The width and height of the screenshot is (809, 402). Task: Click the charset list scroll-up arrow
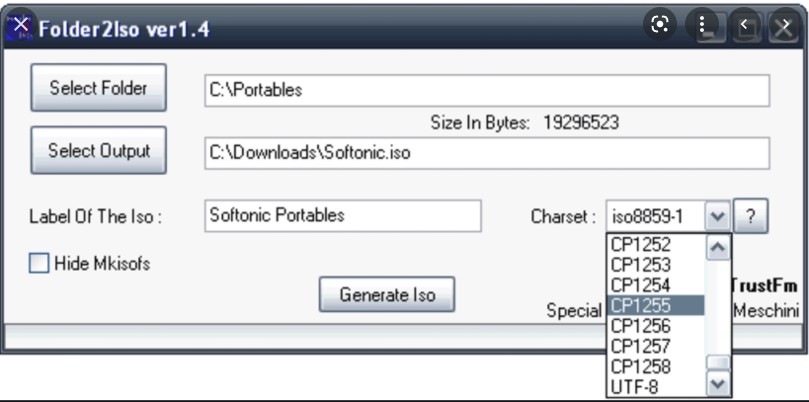(x=718, y=248)
